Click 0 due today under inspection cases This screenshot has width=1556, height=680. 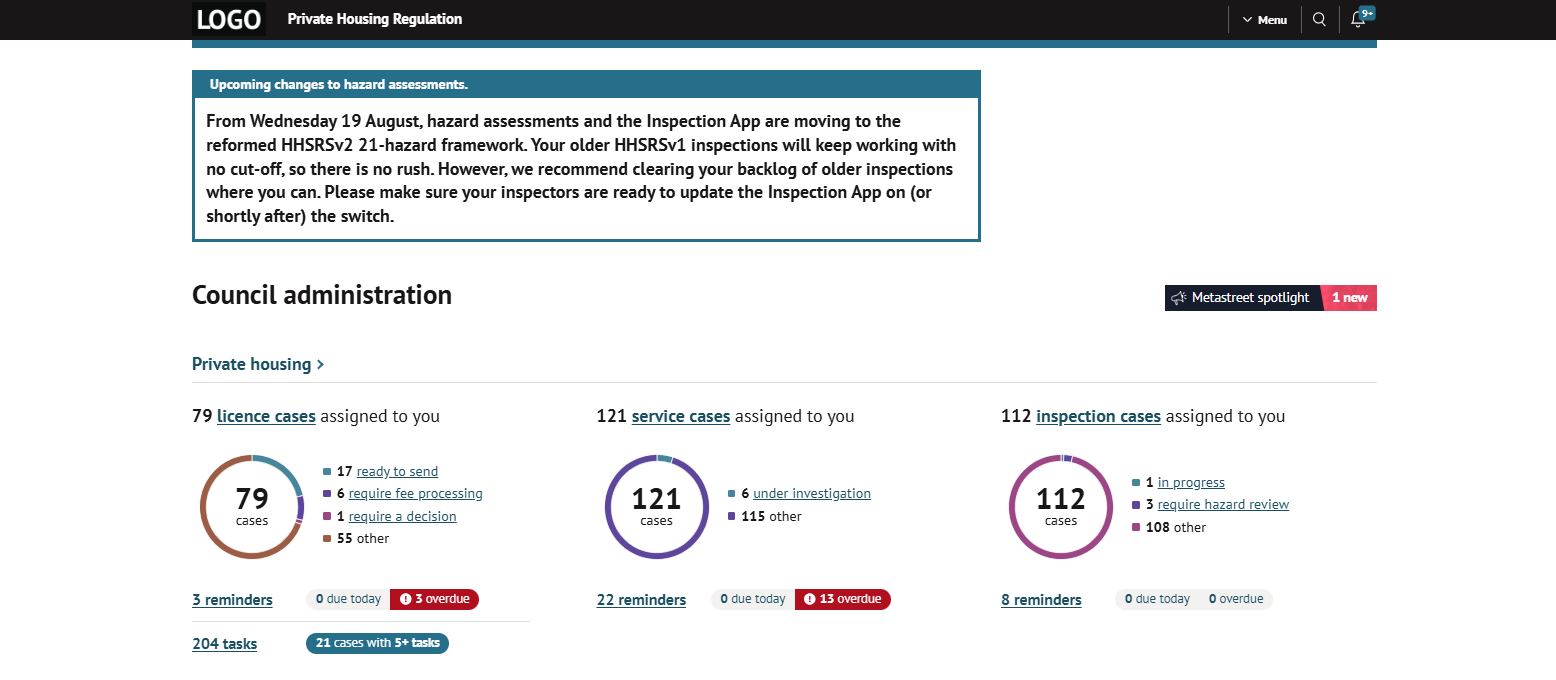tap(1157, 599)
